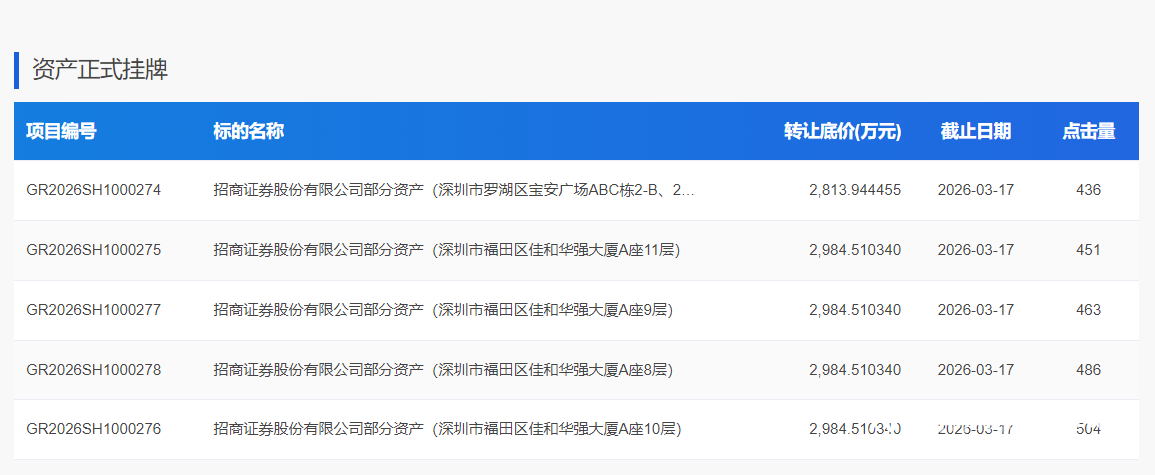Screen dimensions: 1155x475
Task: Open project number GR2026SH1000276
Action: pos(93,429)
